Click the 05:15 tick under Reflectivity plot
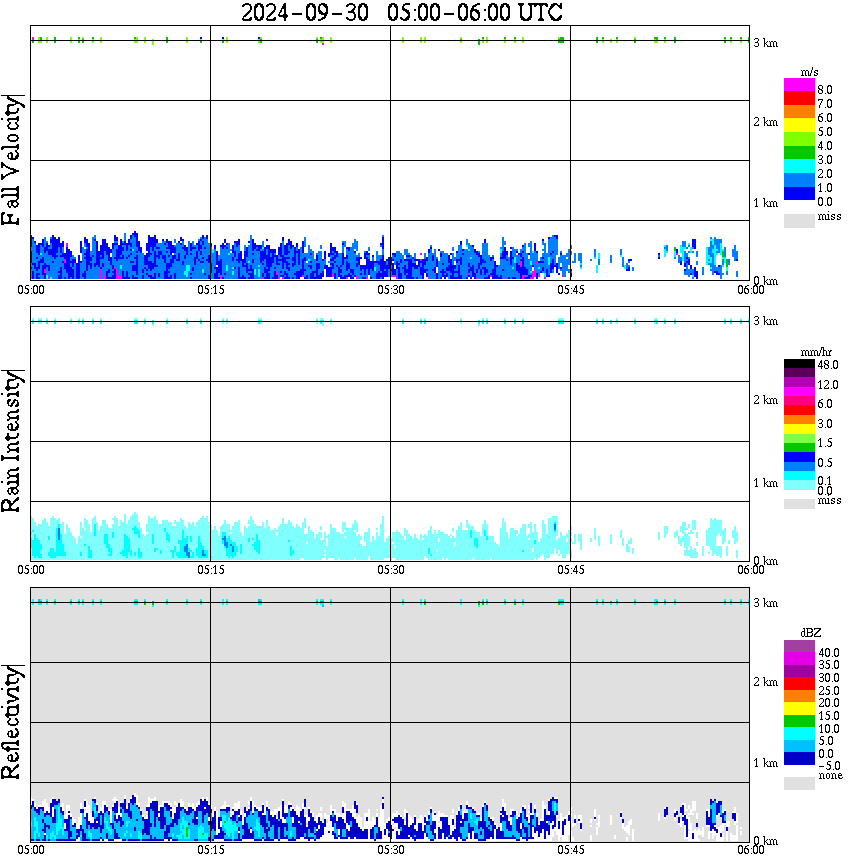Viewport: 850px width, 868px height. click(x=210, y=850)
